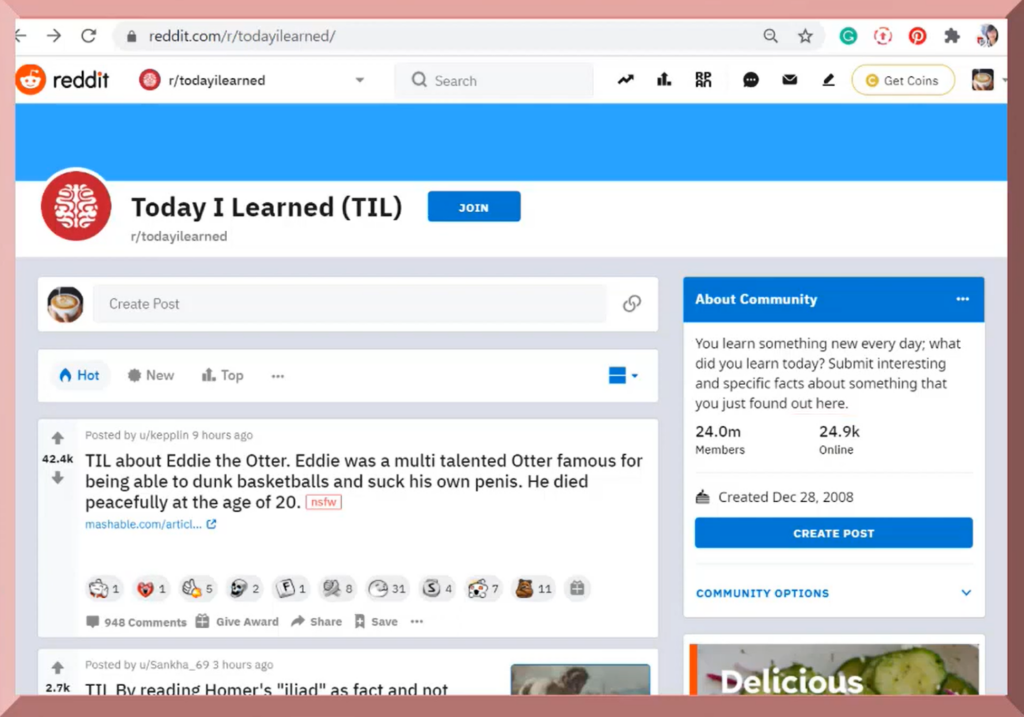This screenshot has height=717, width=1024.
Task: Click the skull award with count 2
Action: pyautogui.click(x=244, y=588)
